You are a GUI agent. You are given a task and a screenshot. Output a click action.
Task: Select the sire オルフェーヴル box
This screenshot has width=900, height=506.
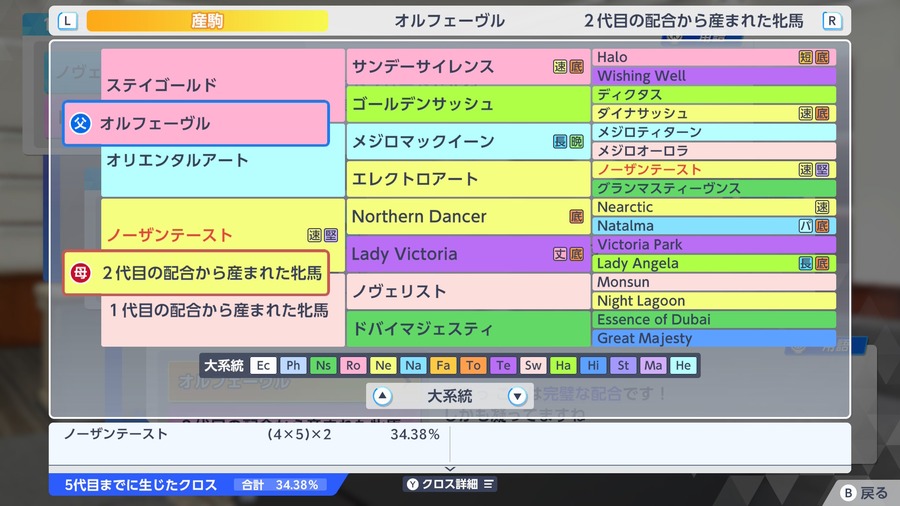click(196, 123)
